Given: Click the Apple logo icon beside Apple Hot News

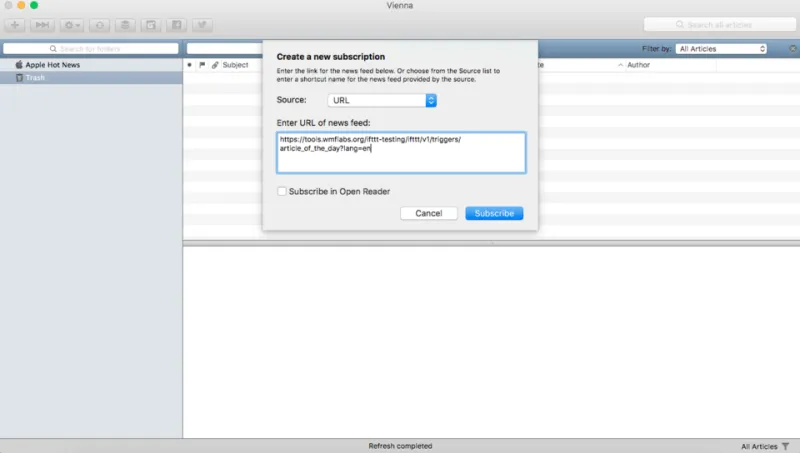Looking at the screenshot, I should click(19, 65).
